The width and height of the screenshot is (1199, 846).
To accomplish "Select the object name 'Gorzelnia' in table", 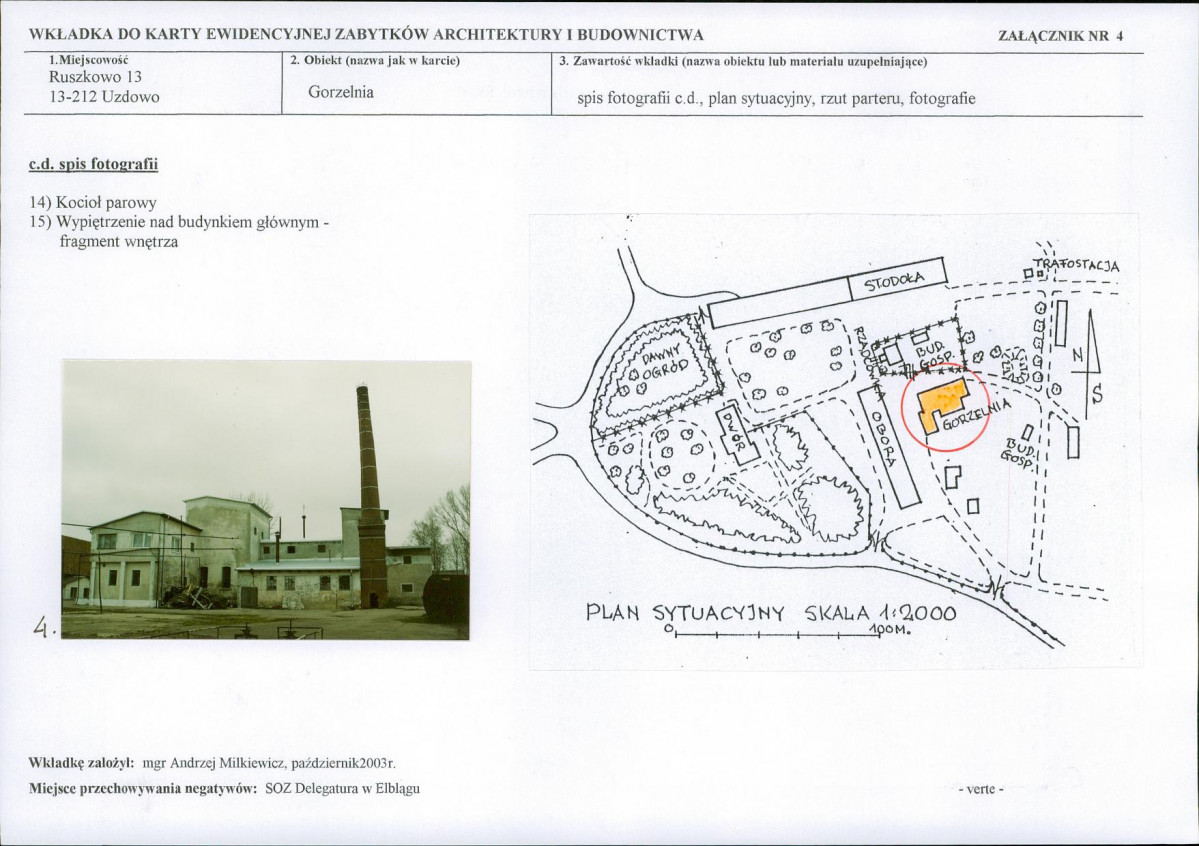I will click(341, 92).
